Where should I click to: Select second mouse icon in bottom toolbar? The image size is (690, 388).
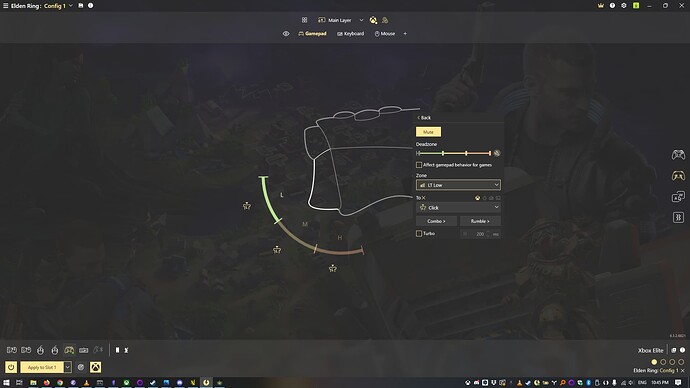55,350
